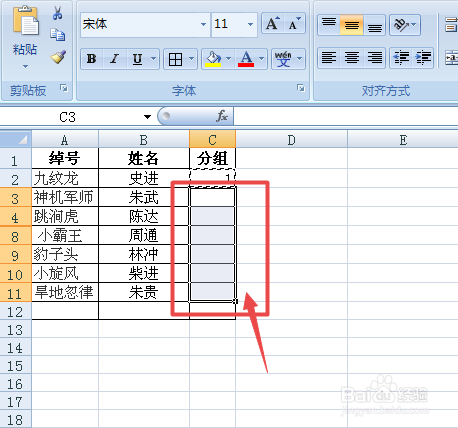This screenshot has height=428, width=458.
Task: Click the header cell 分组
Action: tap(212, 158)
